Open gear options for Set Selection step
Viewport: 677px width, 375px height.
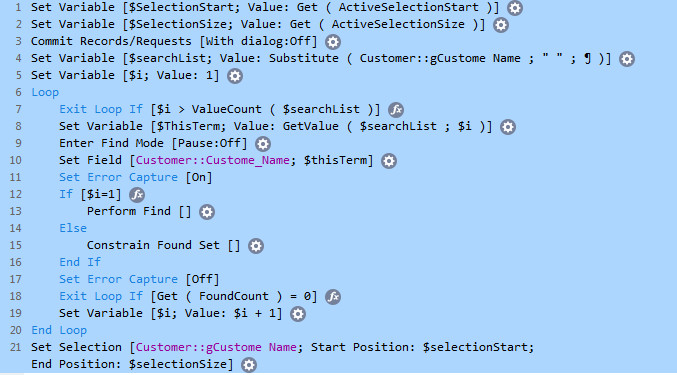tap(249, 365)
